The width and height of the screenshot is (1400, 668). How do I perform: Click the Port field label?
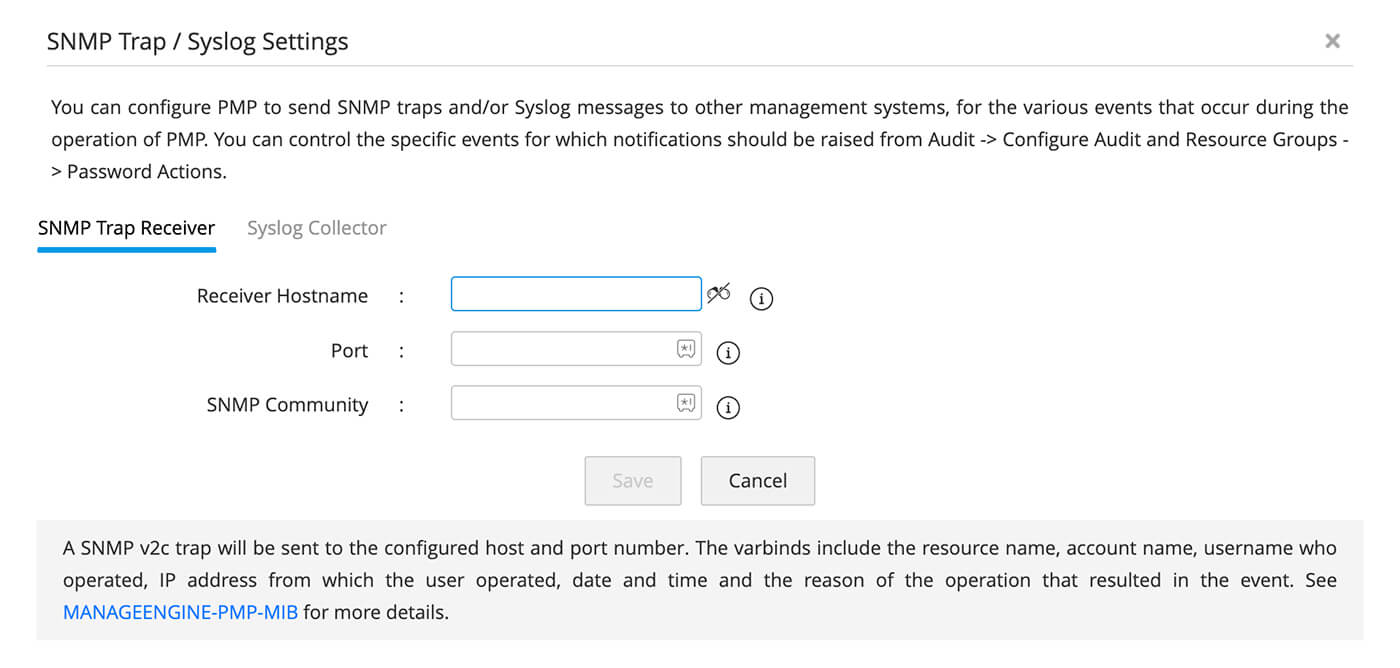(349, 351)
